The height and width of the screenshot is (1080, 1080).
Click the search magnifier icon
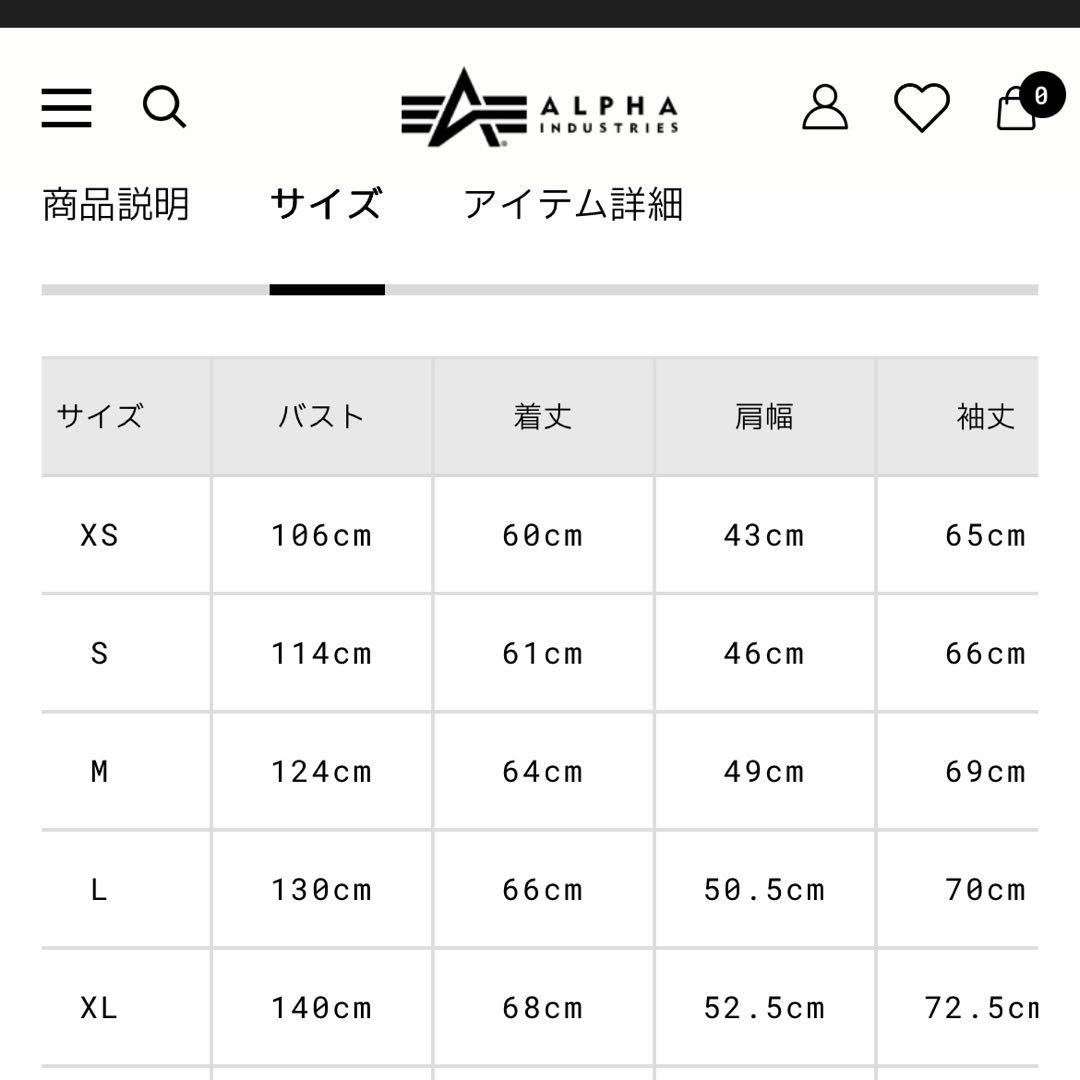[x=165, y=108]
